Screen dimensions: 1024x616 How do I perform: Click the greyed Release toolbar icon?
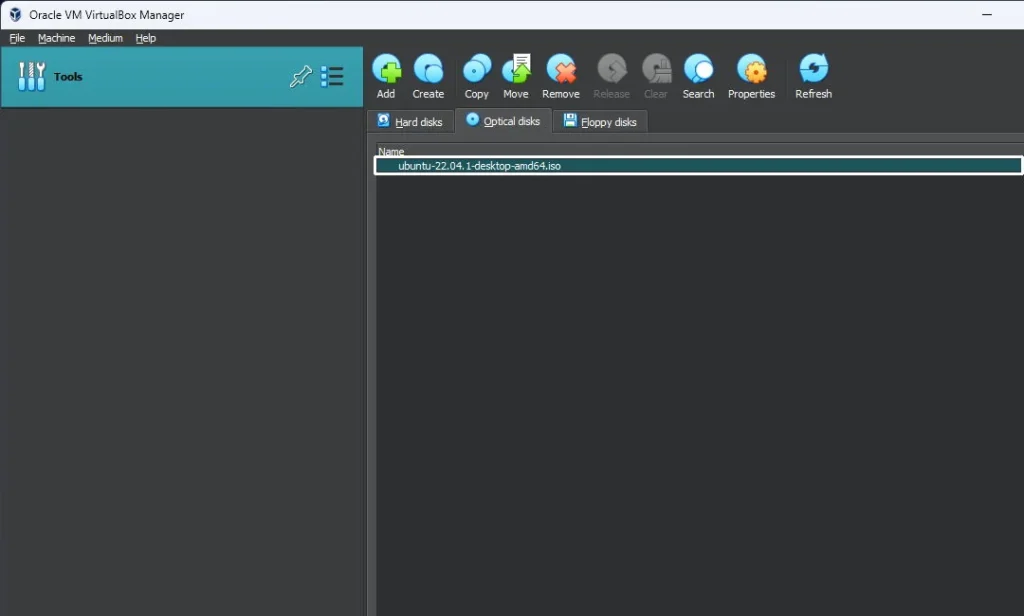coord(612,69)
